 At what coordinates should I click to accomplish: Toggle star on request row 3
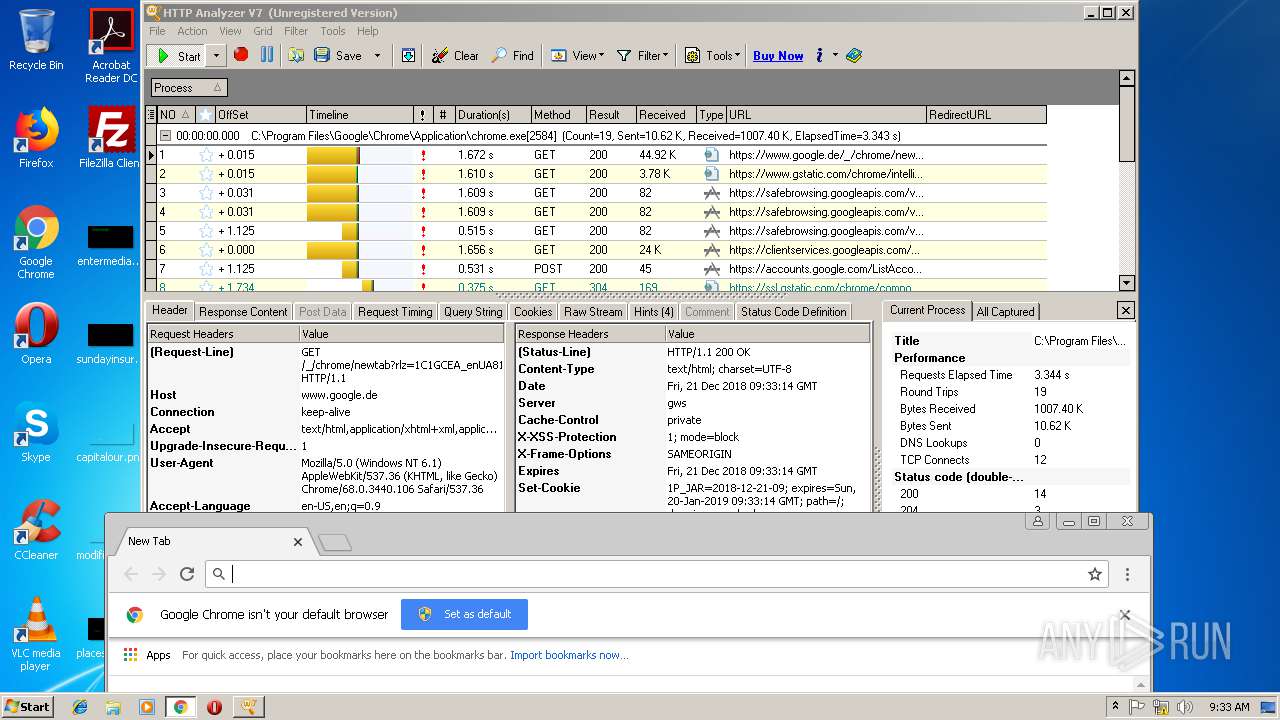[206, 193]
